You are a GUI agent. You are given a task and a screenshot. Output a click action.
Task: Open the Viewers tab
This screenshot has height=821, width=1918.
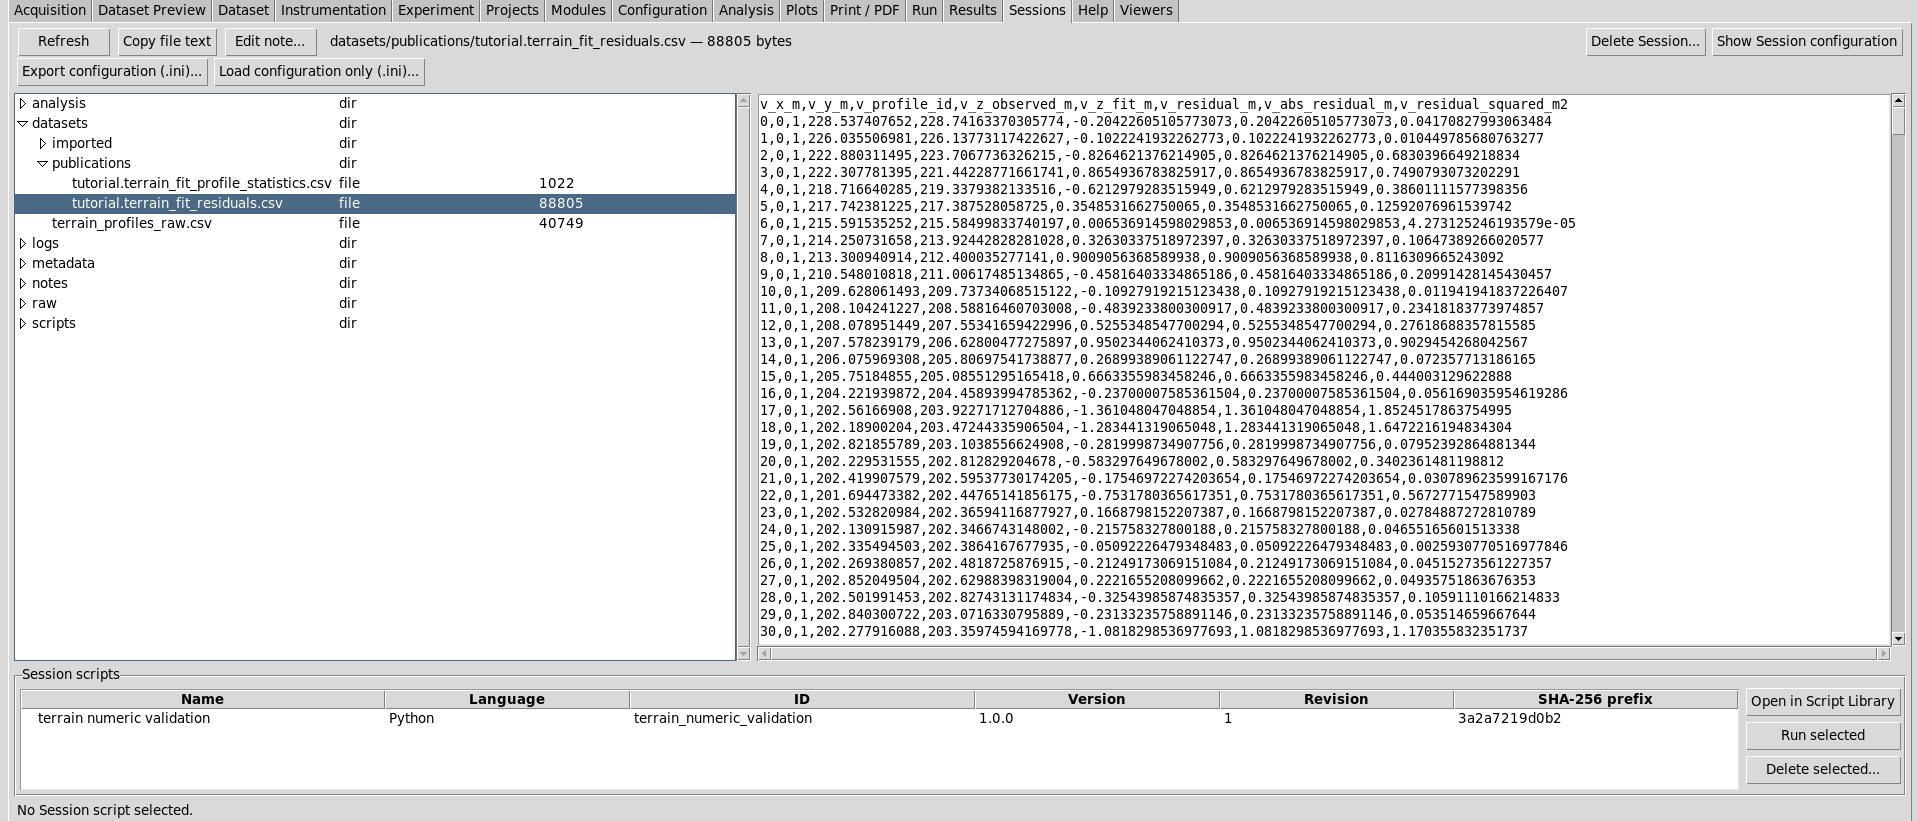1146,10
